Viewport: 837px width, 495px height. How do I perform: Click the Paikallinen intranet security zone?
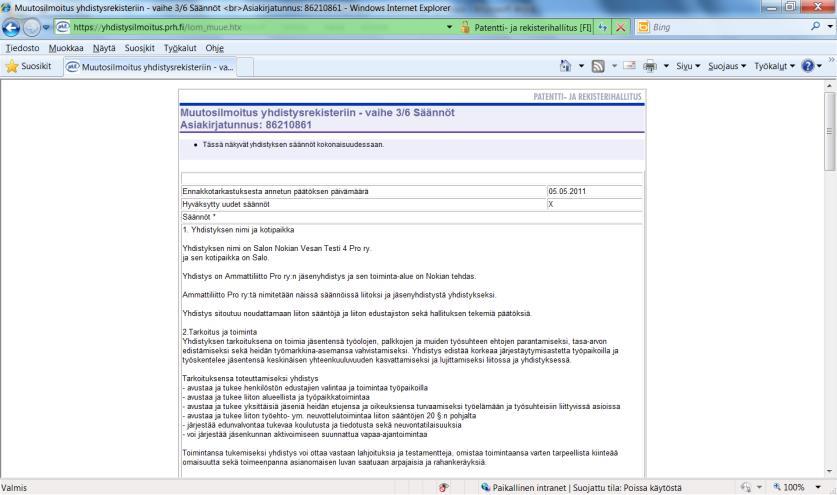[581, 488]
